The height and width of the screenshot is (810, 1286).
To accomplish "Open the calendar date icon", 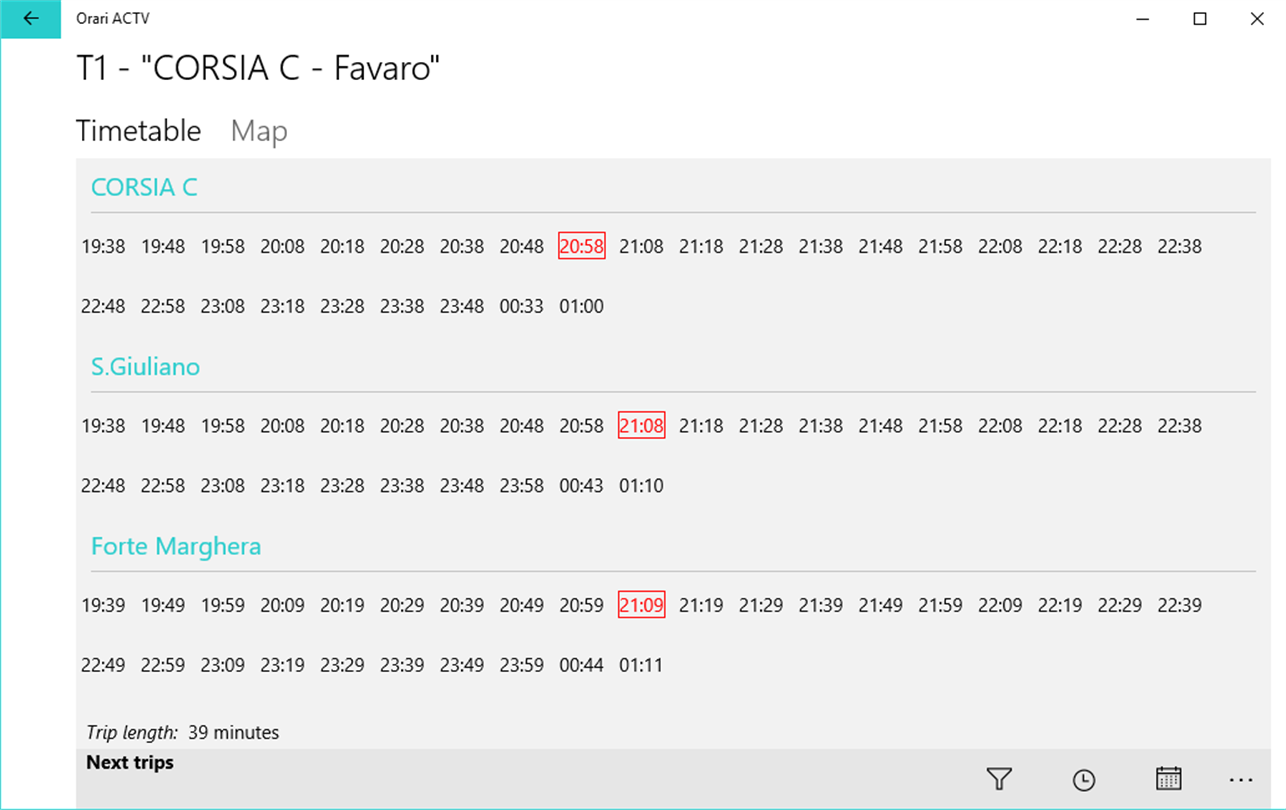I will tap(1168, 779).
